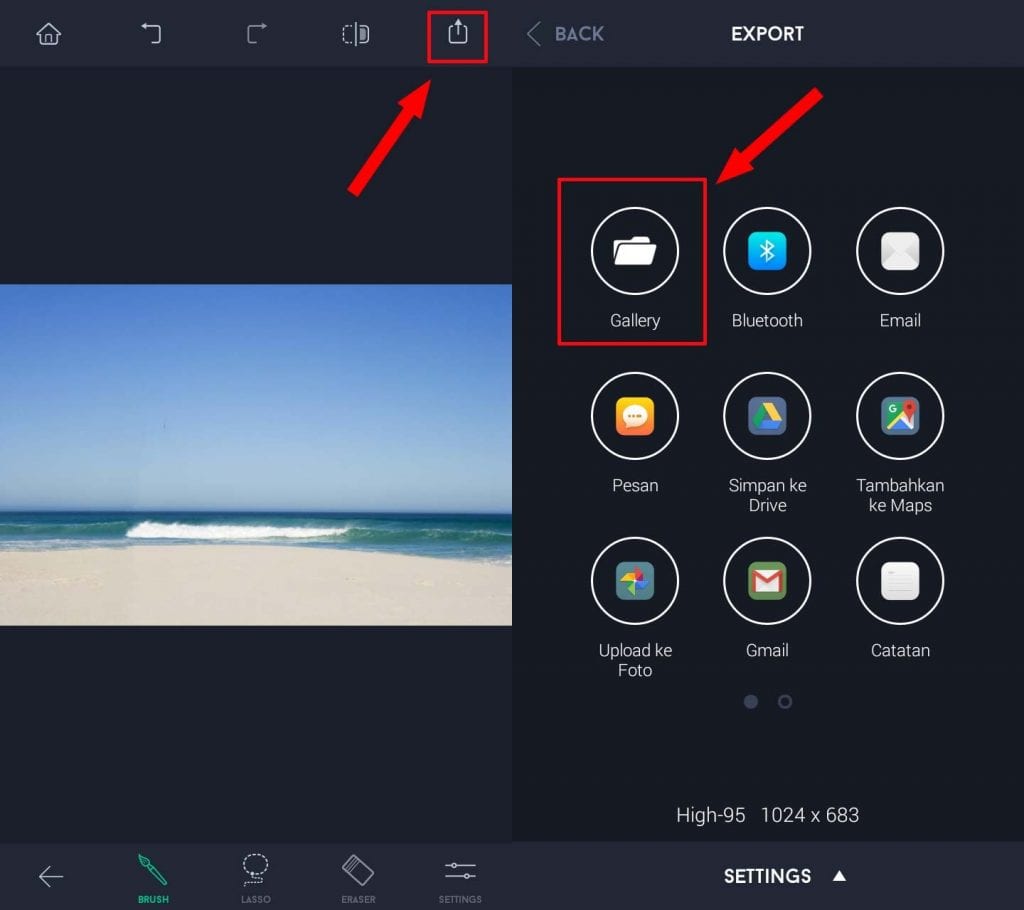Undo the last edit
The image size is (1024, 910).
pyautogui.click(x=152, y=33)
